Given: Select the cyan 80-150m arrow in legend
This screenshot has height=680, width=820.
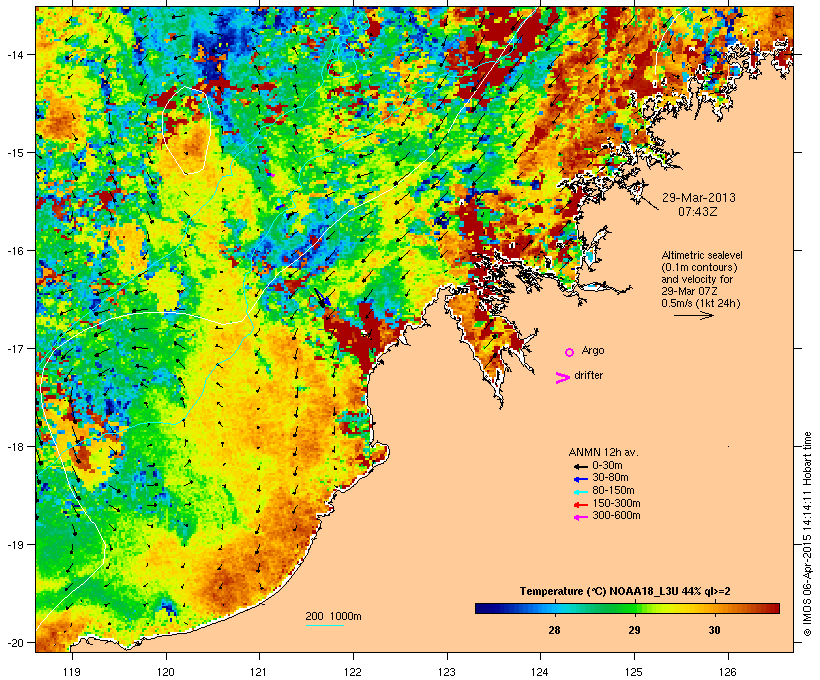Looking at the screenshot, I should (x=580, y=492).
